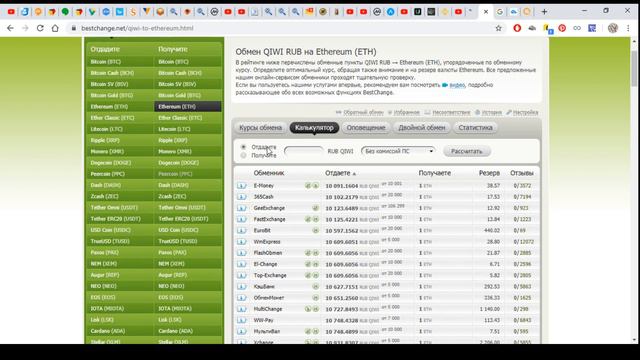
Task: Click the video camera icon near видео
Action: point(445,85)
